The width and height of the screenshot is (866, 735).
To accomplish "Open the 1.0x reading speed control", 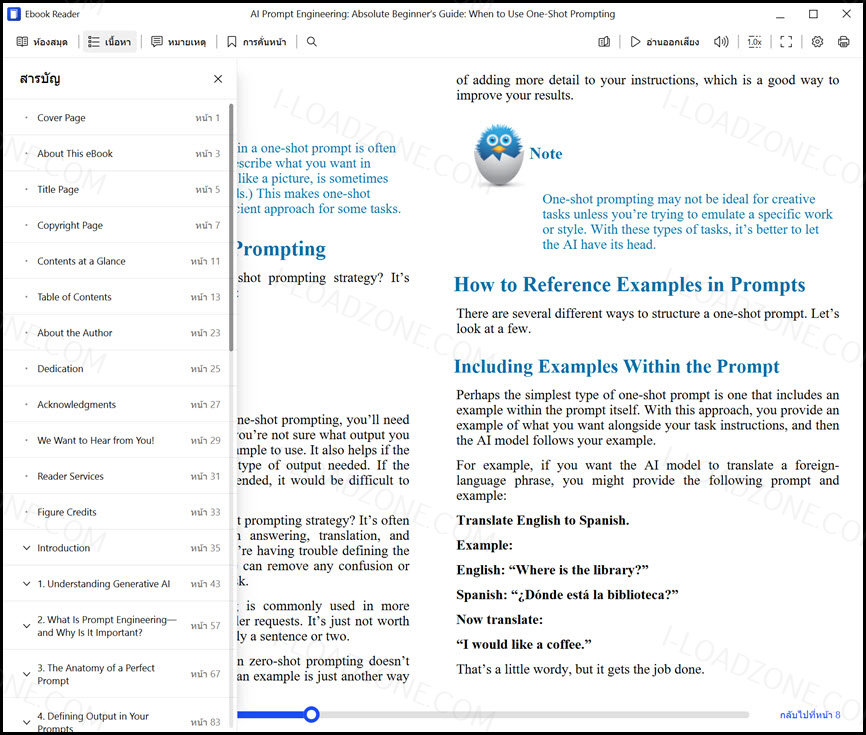I will click(x=754, y=42).
